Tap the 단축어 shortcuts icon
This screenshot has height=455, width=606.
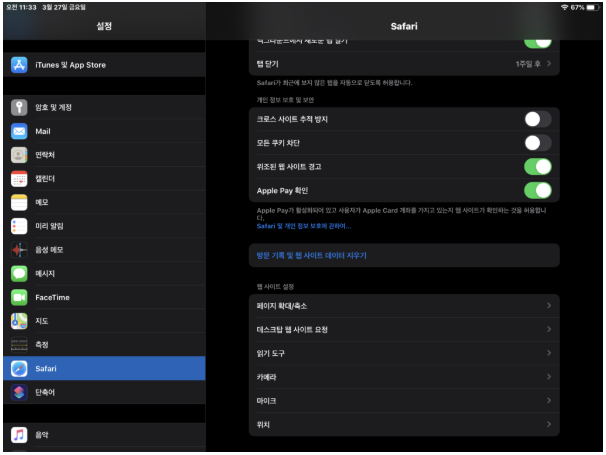click(x=19, y=392)
